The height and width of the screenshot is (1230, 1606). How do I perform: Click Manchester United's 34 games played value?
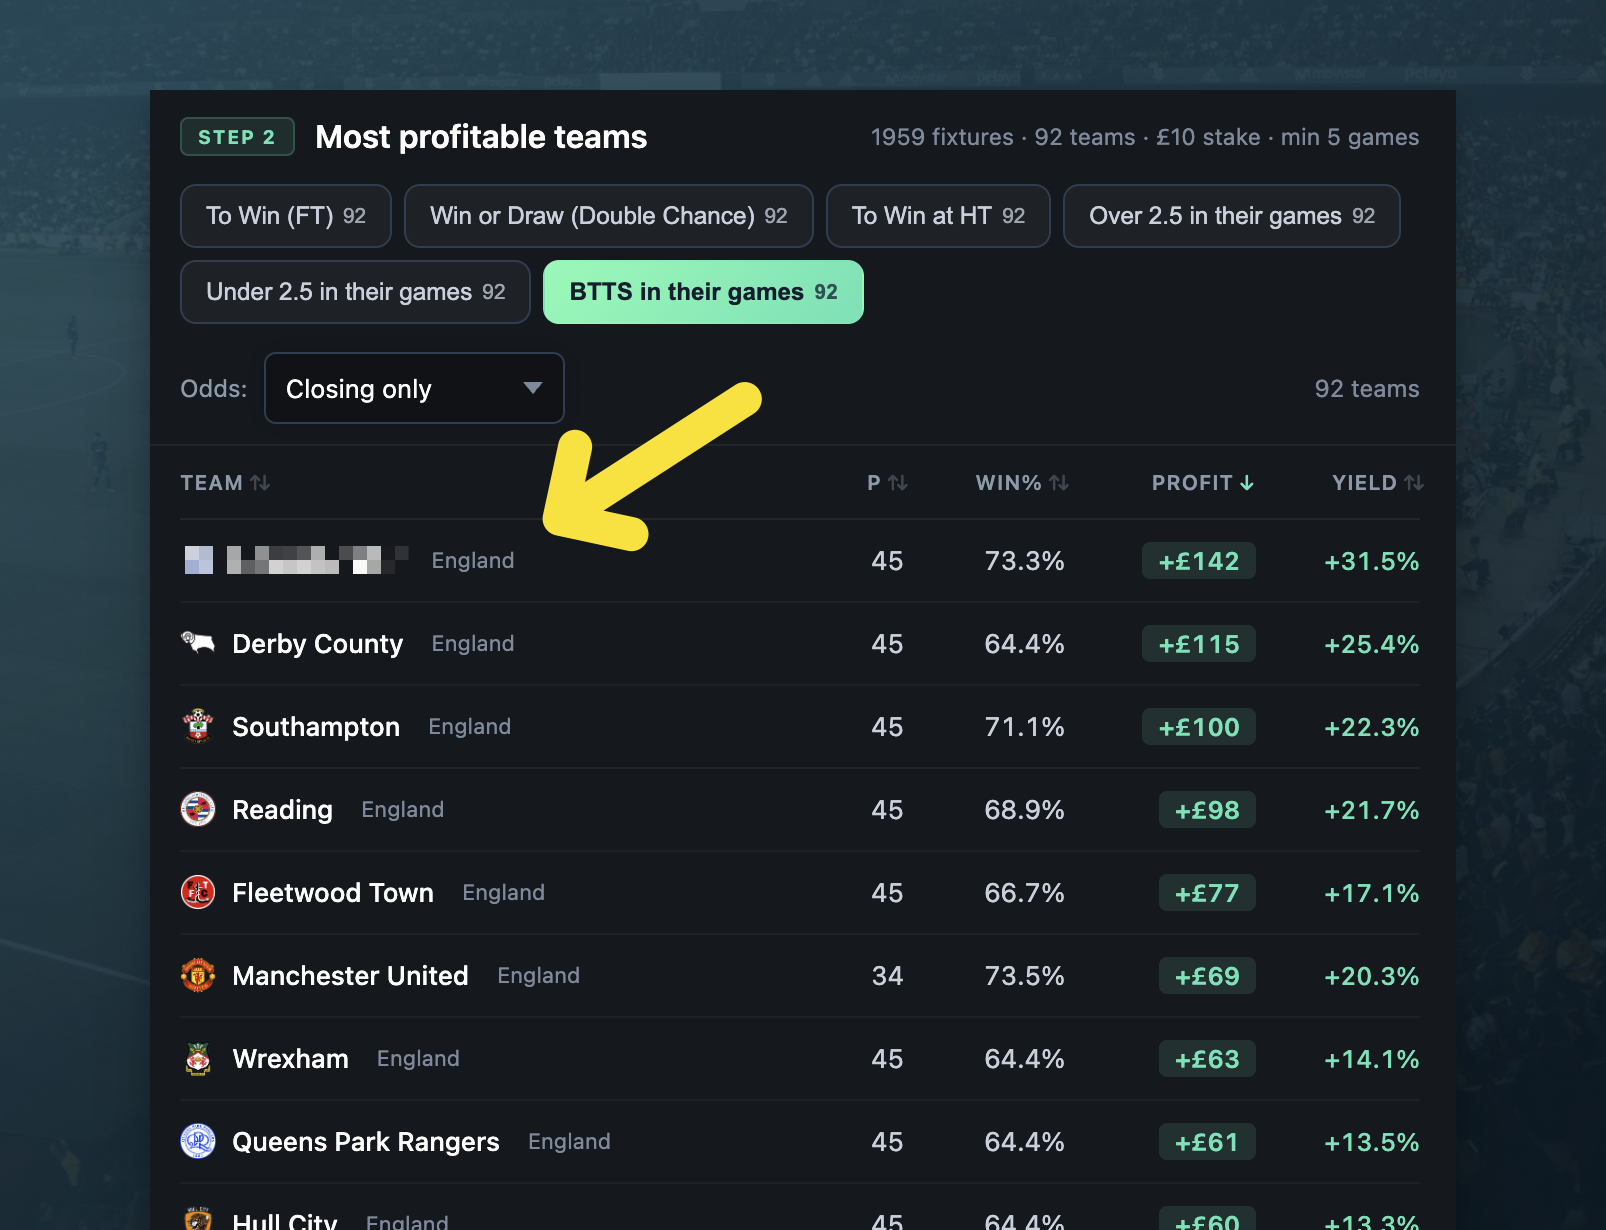(x=887, y=976)
